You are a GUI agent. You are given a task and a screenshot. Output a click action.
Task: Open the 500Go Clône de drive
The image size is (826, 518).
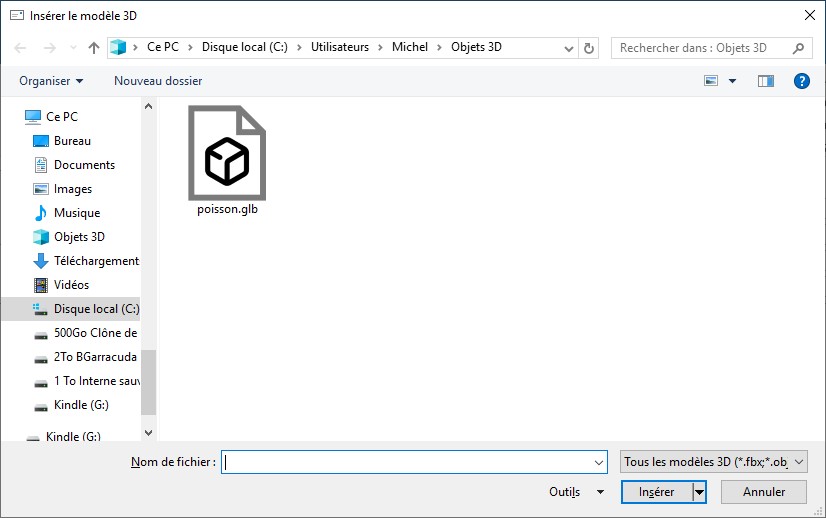(95, 333)
